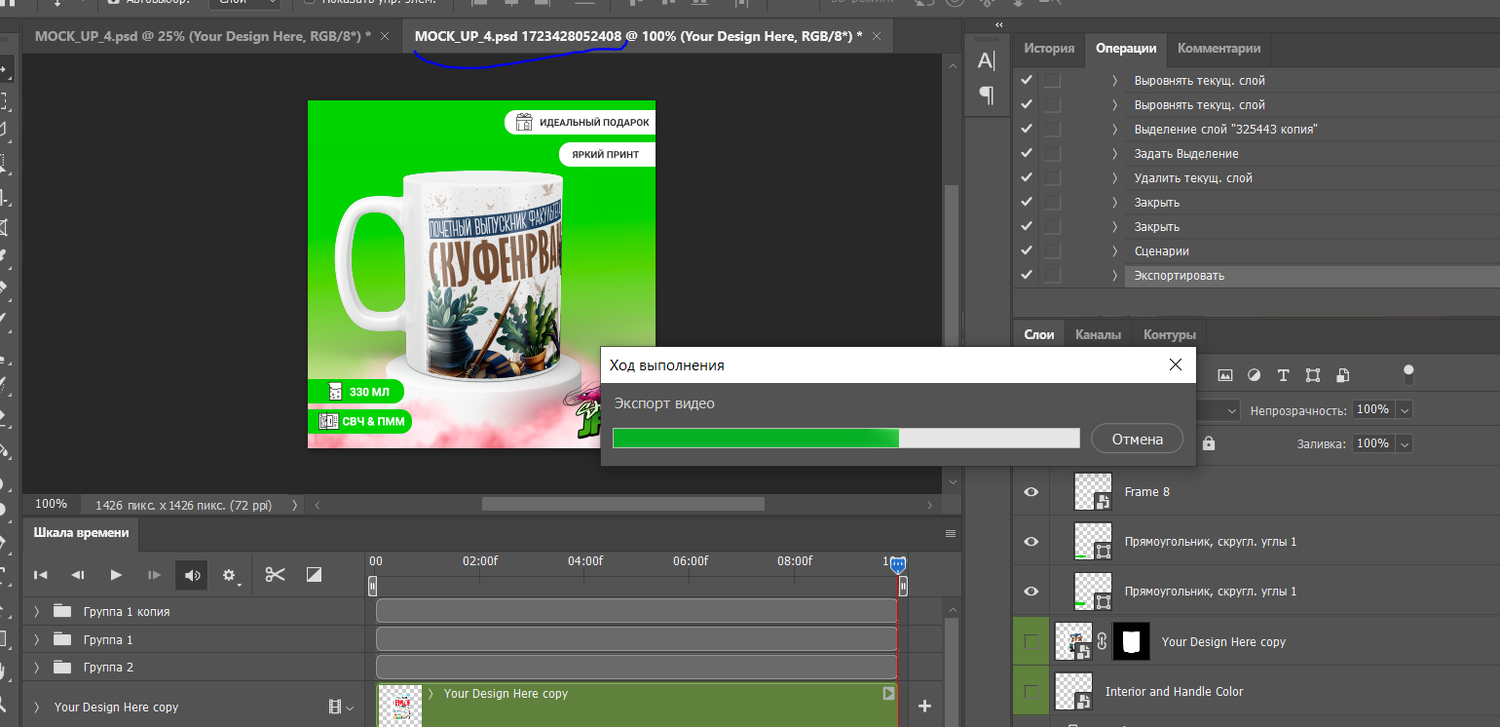Open the Непрозрачность opacity dropdown
This screenshot has height=727, width=1500.
click(x=1405, y=410)
